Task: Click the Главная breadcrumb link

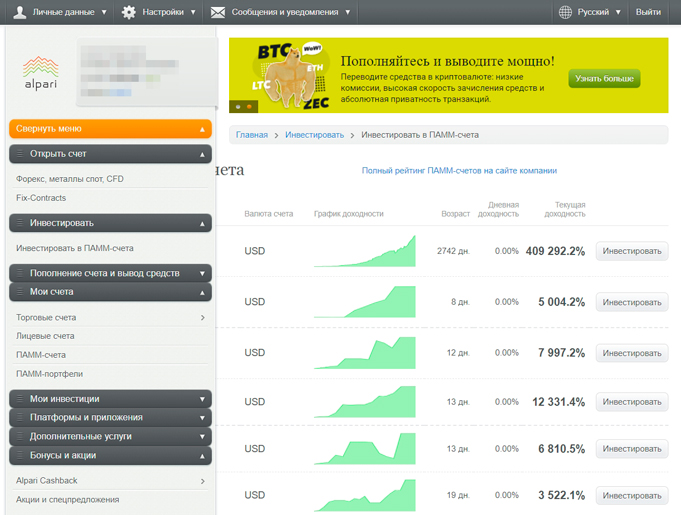Action: pyautogui.click(x=252, y=135)
